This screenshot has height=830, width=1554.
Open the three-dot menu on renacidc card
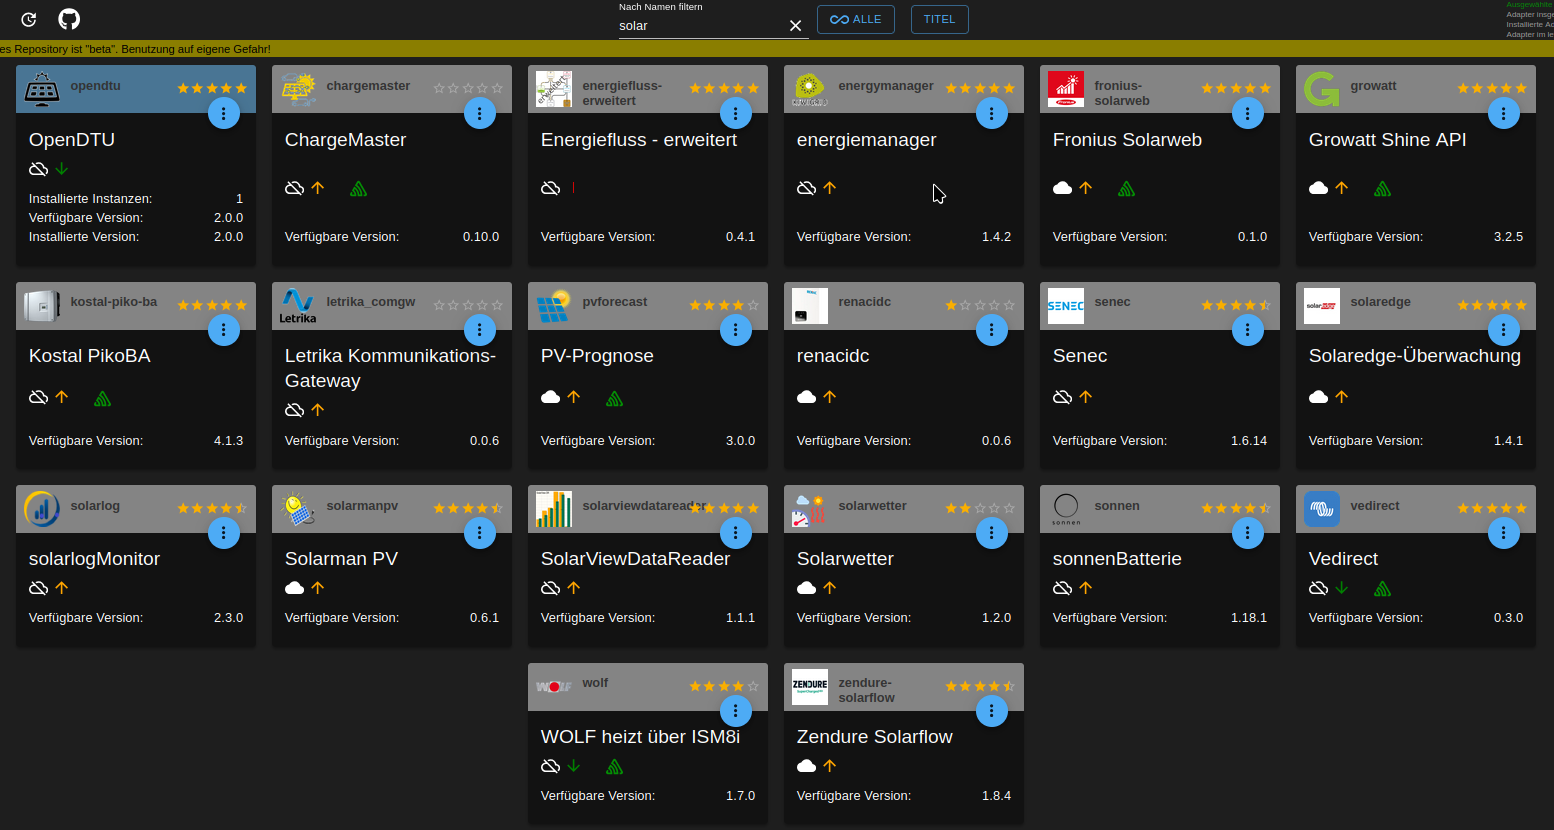(x=992, y=329)
